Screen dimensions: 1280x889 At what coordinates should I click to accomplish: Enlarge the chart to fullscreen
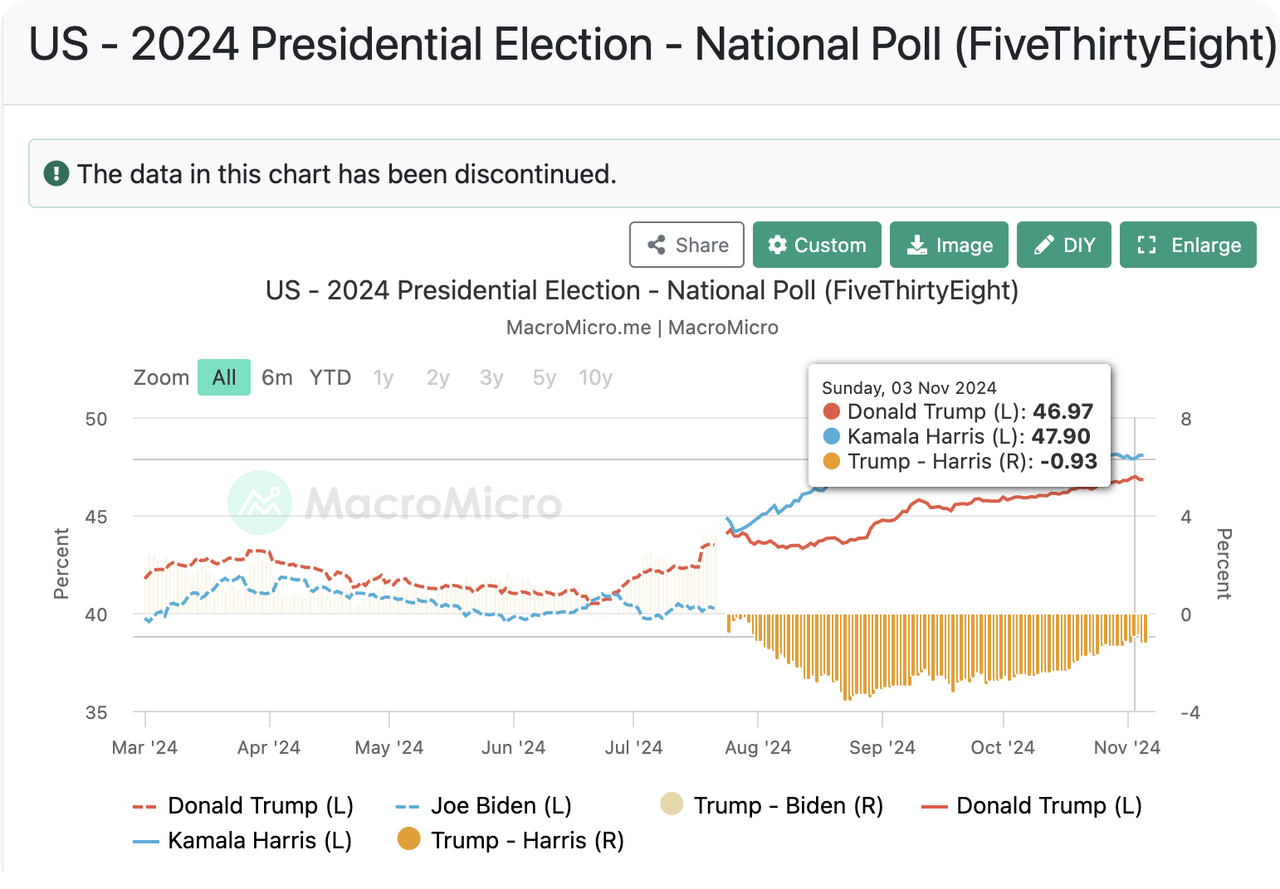[1187, 245]
